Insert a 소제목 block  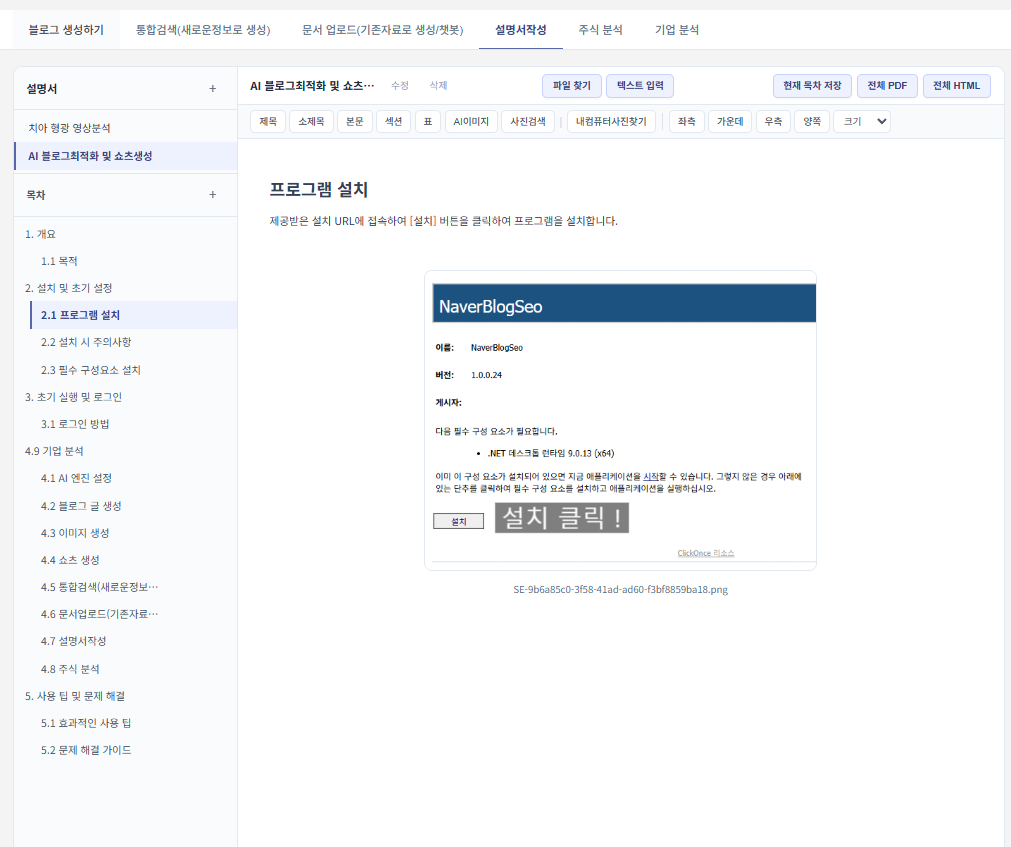(x=311, y=121)
